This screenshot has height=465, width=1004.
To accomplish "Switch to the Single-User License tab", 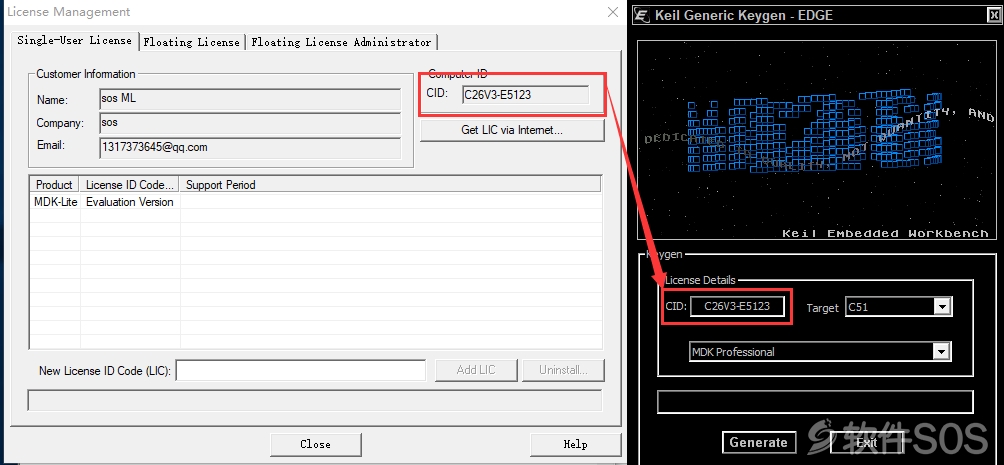I will tap(74, 40).
